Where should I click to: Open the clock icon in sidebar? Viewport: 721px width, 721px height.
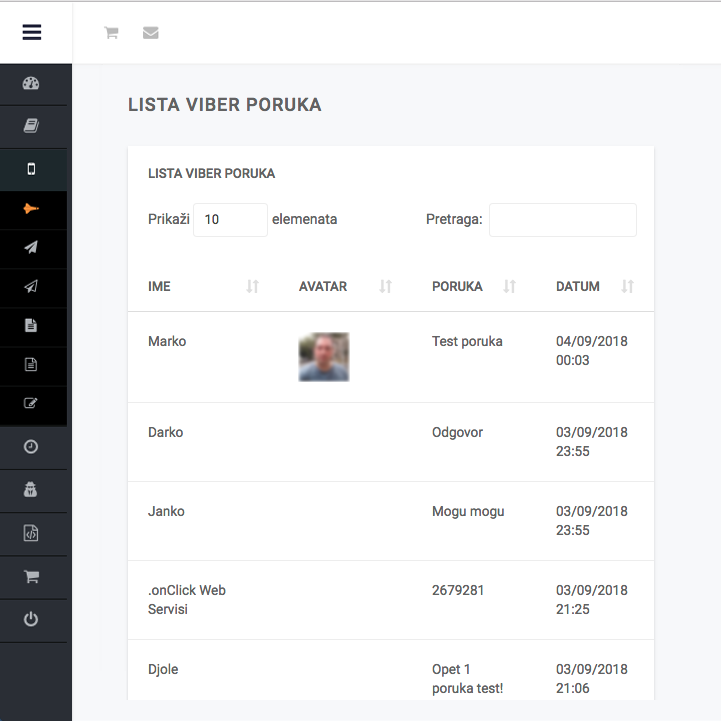[31, 447]
